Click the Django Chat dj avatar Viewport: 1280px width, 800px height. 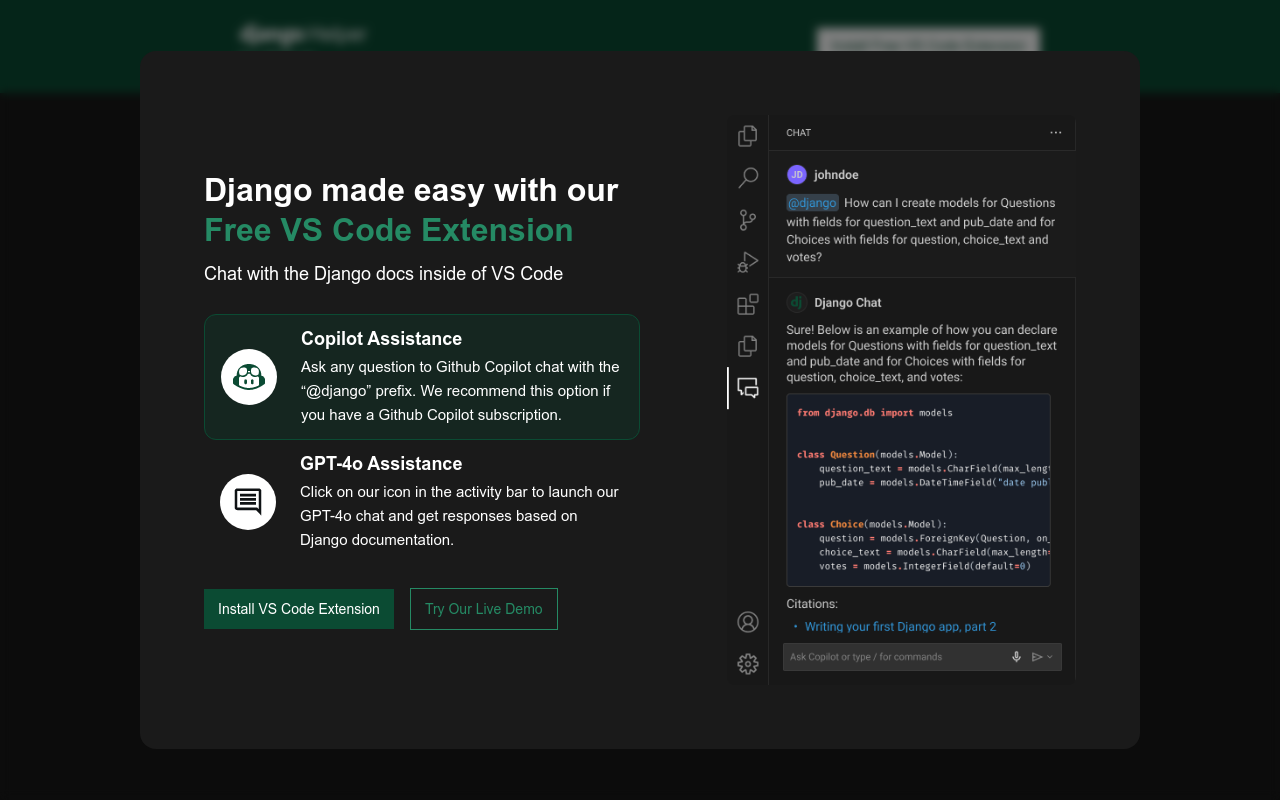click(x=797, y=302)
